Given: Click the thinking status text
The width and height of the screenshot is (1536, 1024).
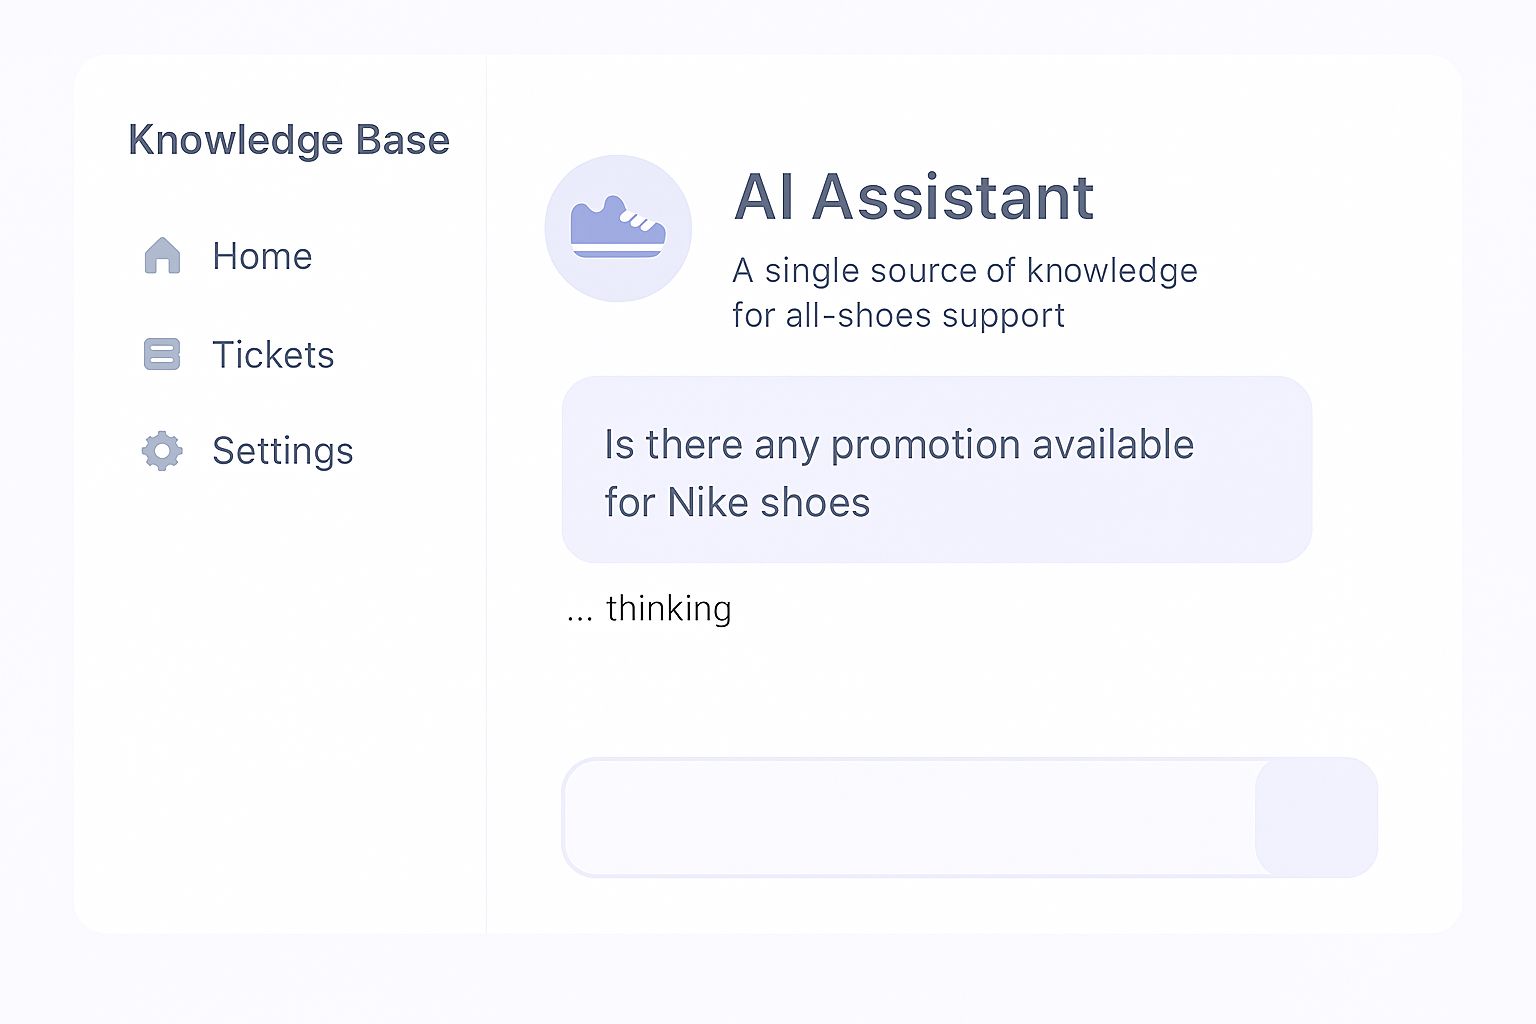Looking at the screenshot, I should click(668, 608).
